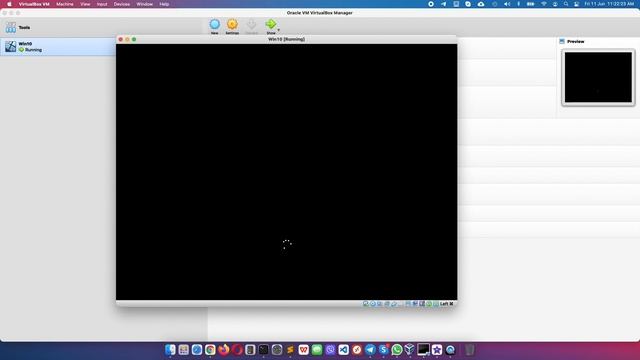Open Visual Studio Code from the Dock

(343, 350)
